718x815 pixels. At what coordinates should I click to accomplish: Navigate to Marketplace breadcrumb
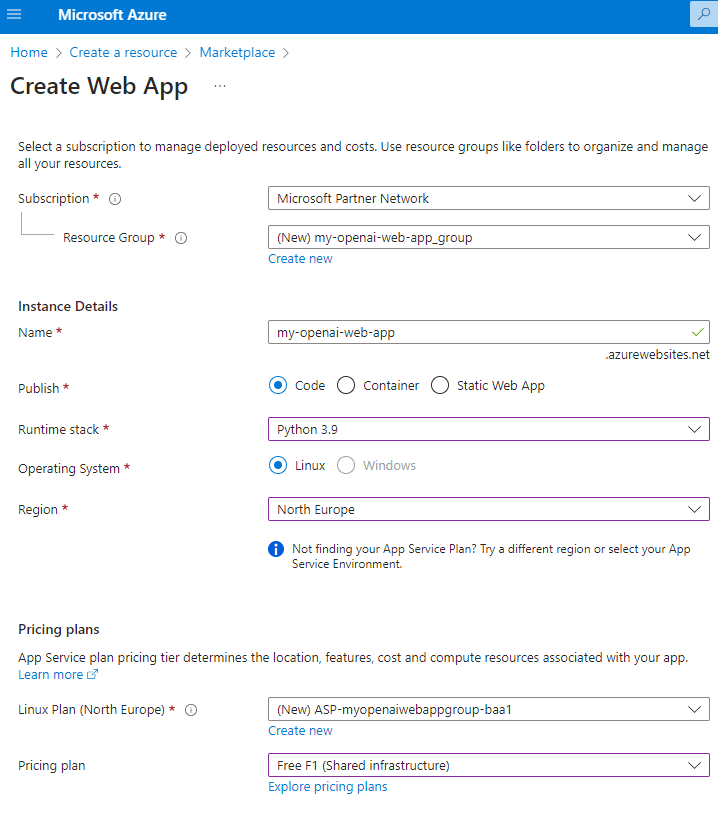[237, 52]
